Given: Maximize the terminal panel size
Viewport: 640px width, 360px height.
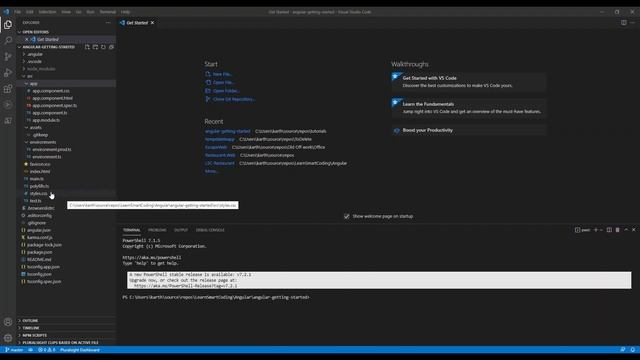Looking at the screenshot, I should (626, 230).
